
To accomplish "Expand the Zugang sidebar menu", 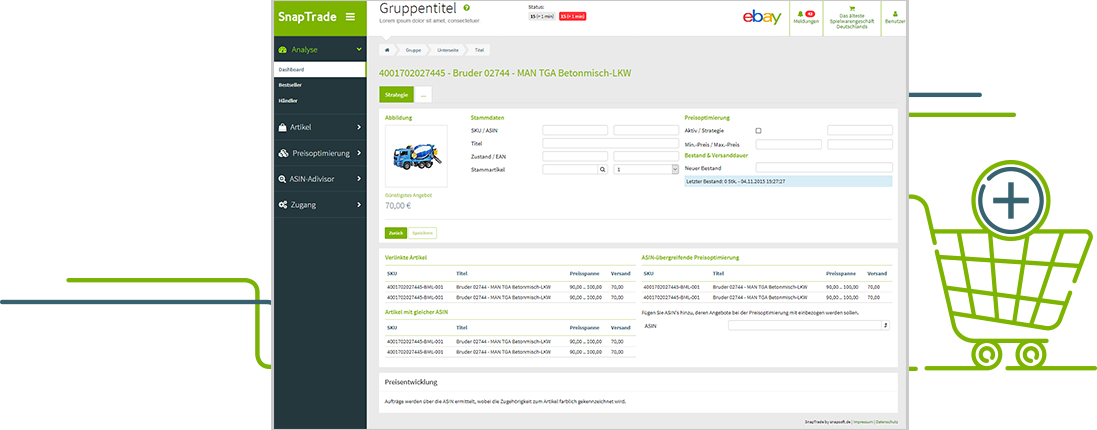I will click(x=320, y=205).
